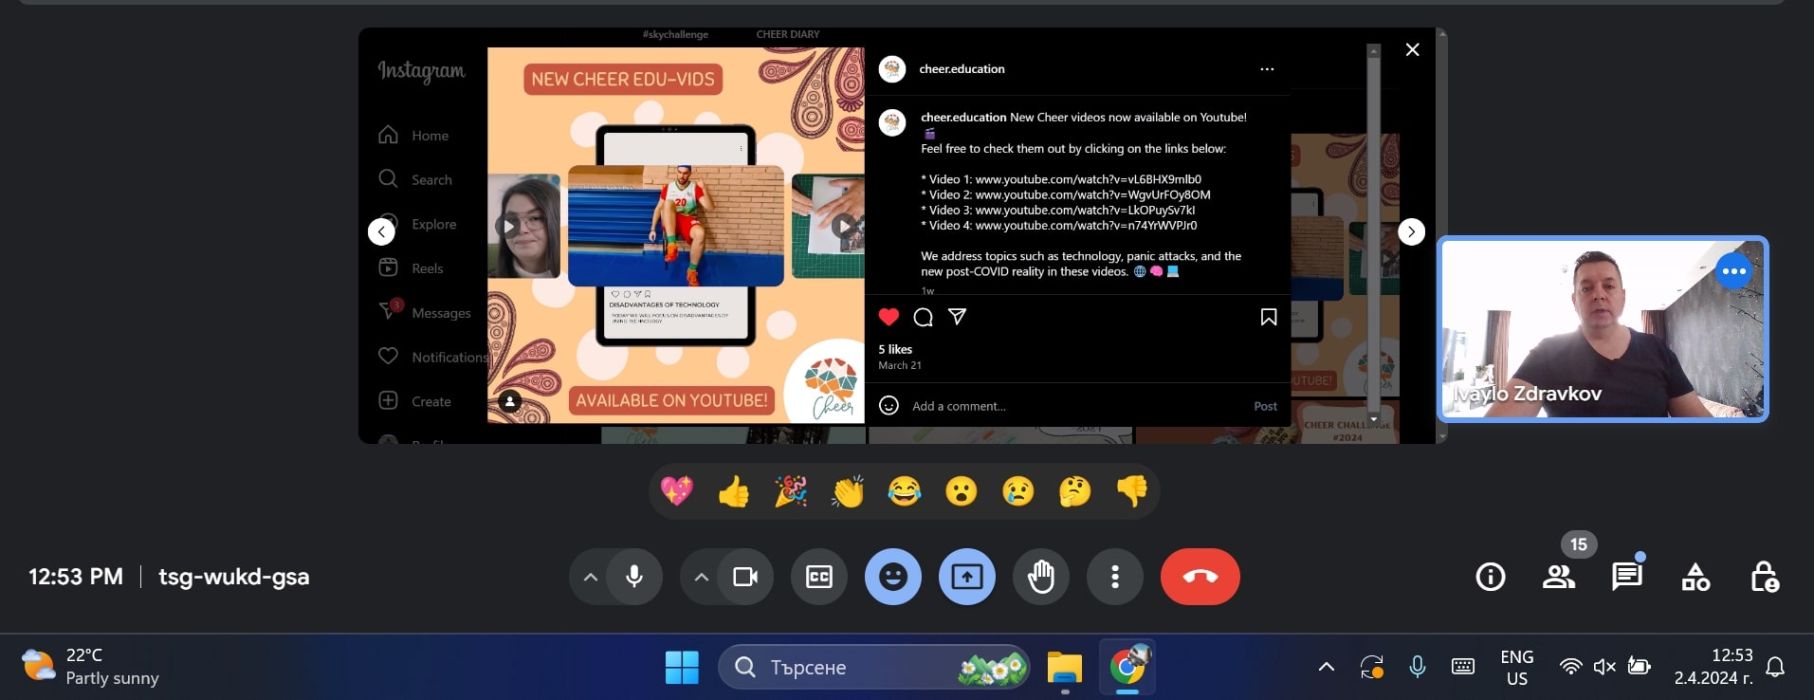This screenshot has height=700, width=1814.
Task: Share the post with paper plane icon
Action: tap(957, 317)
